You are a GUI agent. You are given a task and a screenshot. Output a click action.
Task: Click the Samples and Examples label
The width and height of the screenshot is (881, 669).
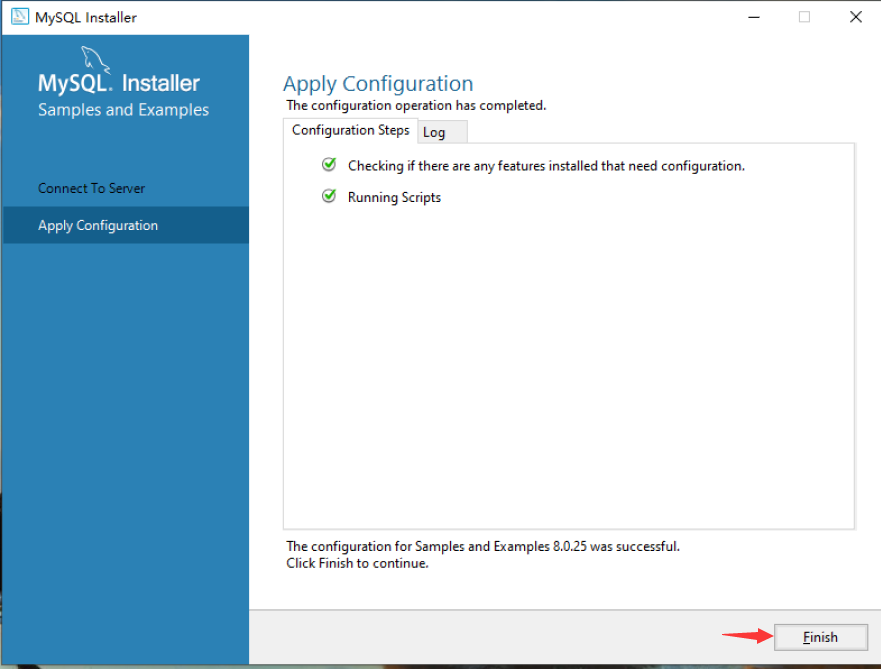[122, 110]
